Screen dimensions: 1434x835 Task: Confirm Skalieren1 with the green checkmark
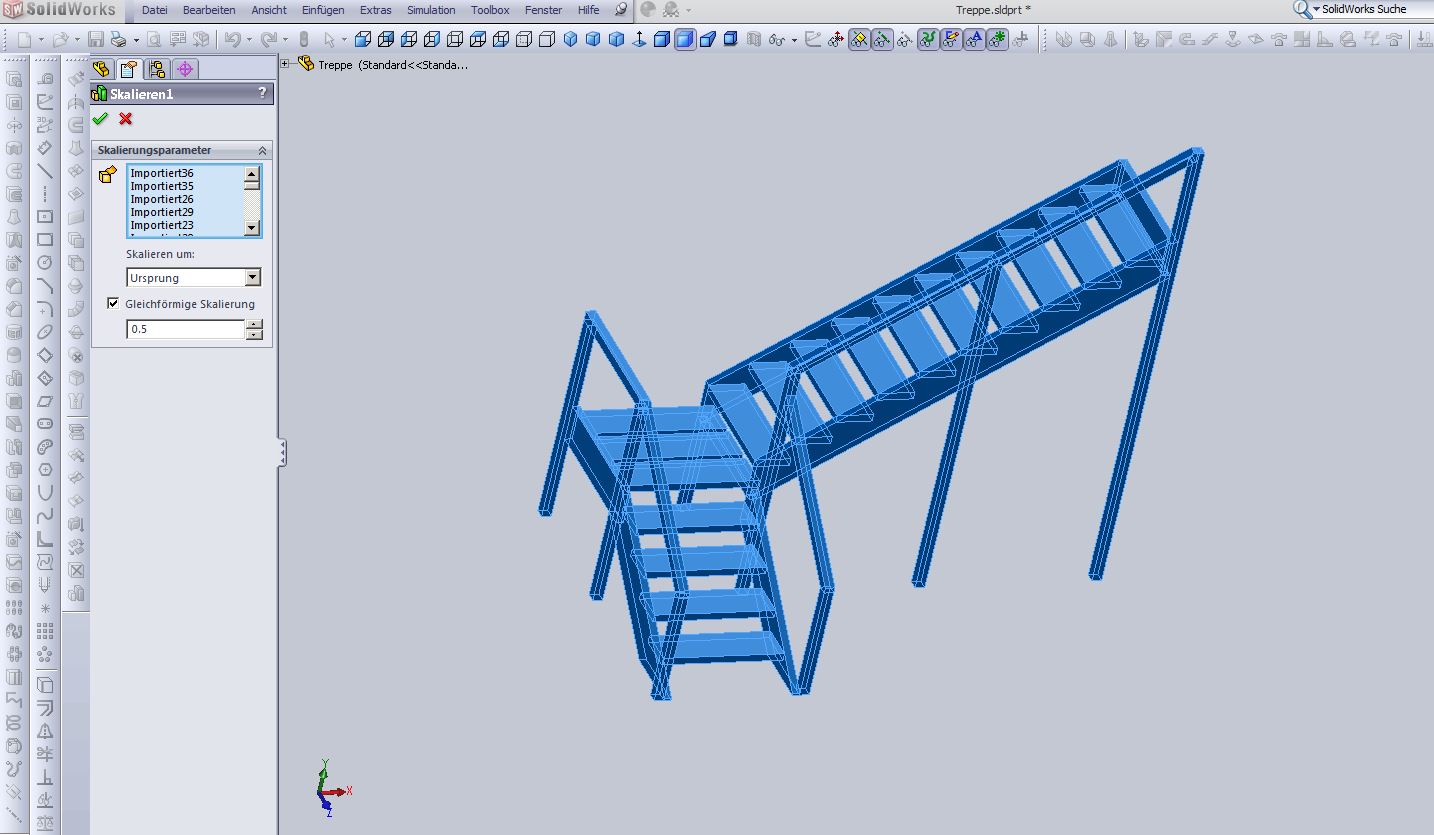click(x=100, y=119)
